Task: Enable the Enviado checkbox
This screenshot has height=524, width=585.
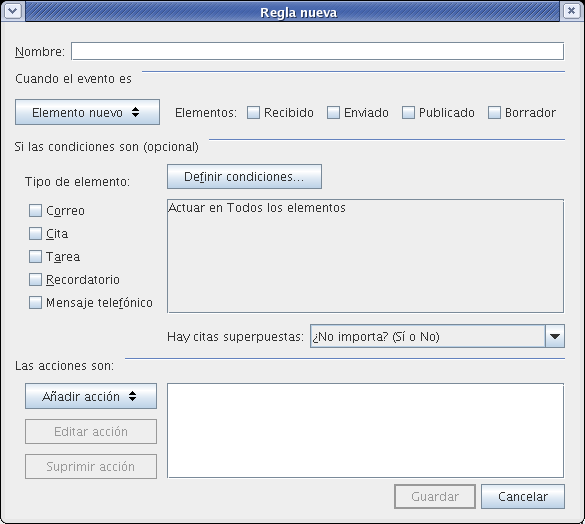Action: [x=333, y=112]
